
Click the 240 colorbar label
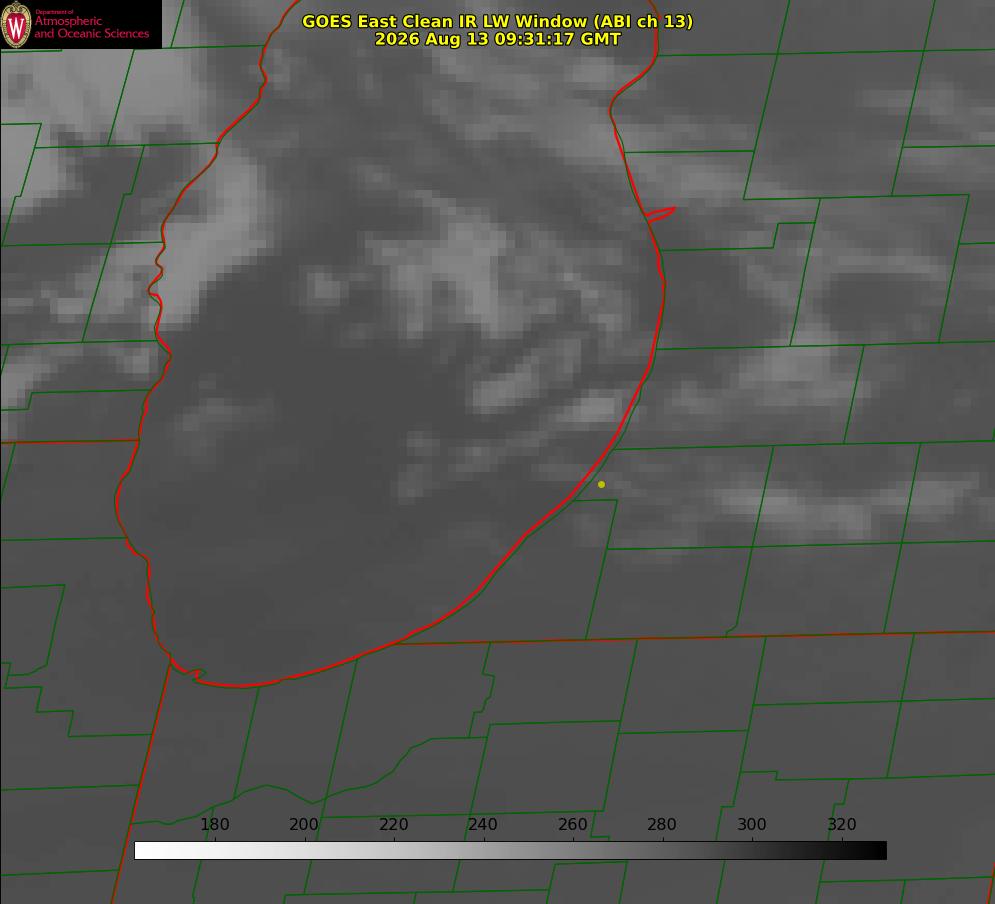point(483,824)
